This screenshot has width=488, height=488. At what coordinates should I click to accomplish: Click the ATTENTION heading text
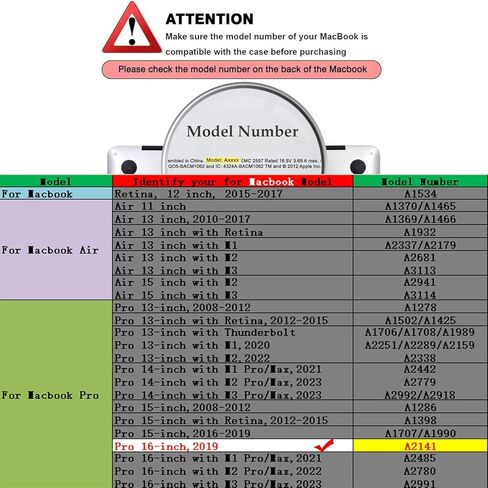pos(209,19)
